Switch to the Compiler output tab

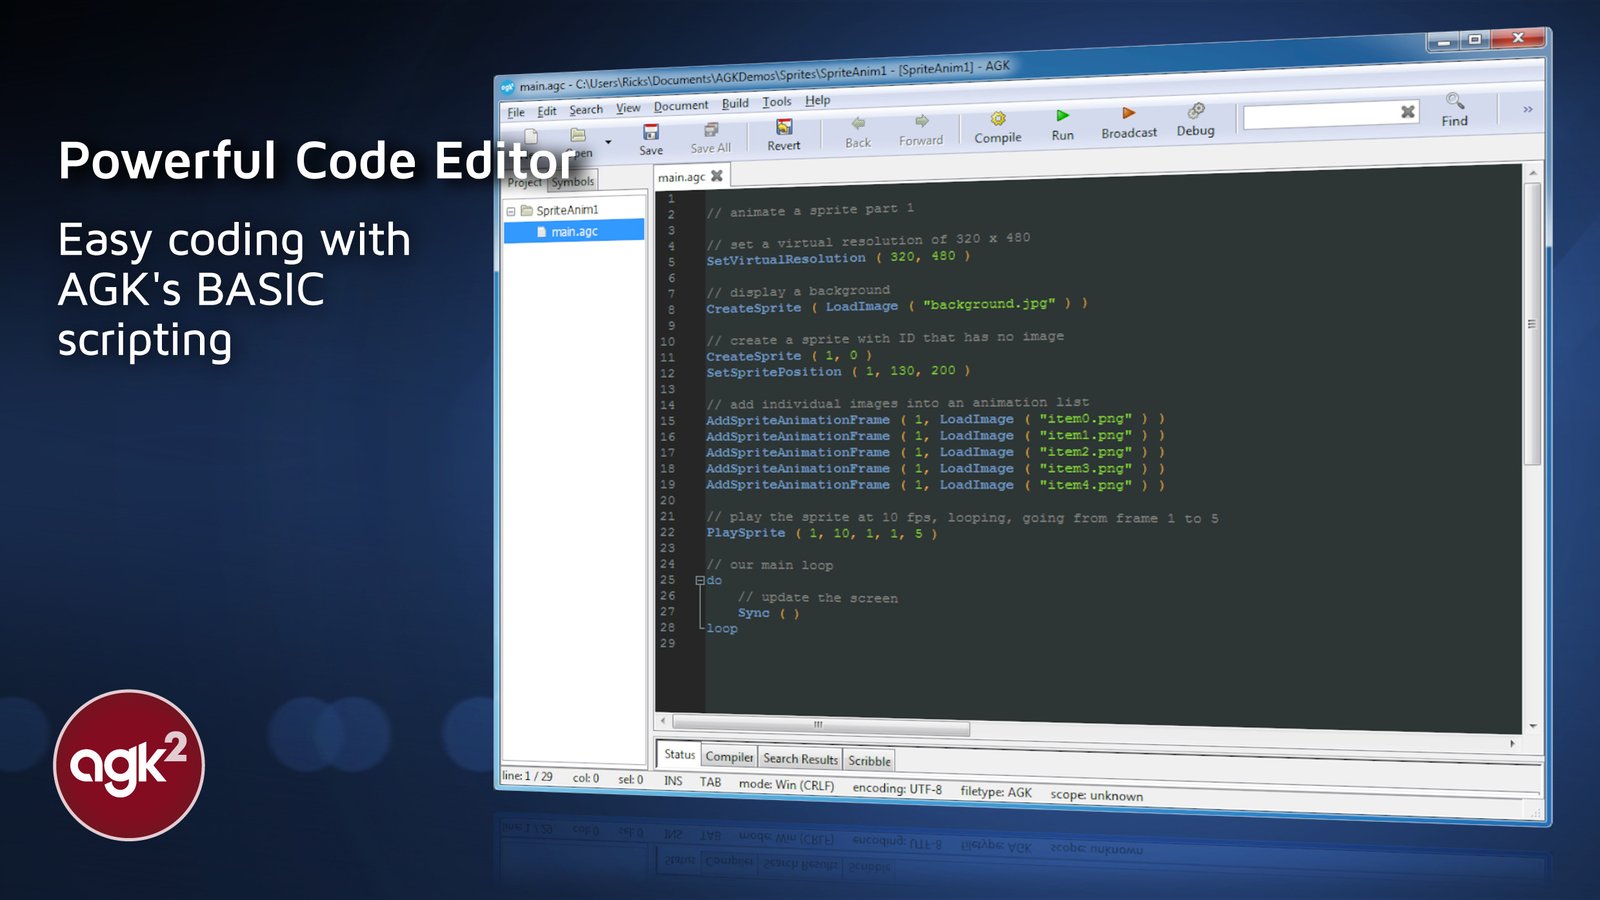[729, 757]
